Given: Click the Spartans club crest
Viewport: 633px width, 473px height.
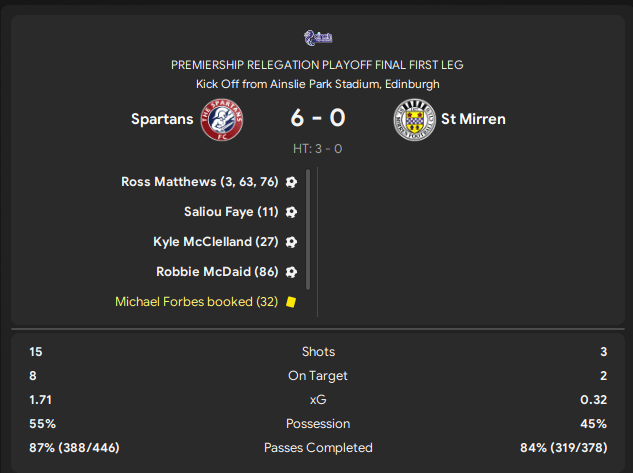Looking at the screenshot, I should (223, 120).
